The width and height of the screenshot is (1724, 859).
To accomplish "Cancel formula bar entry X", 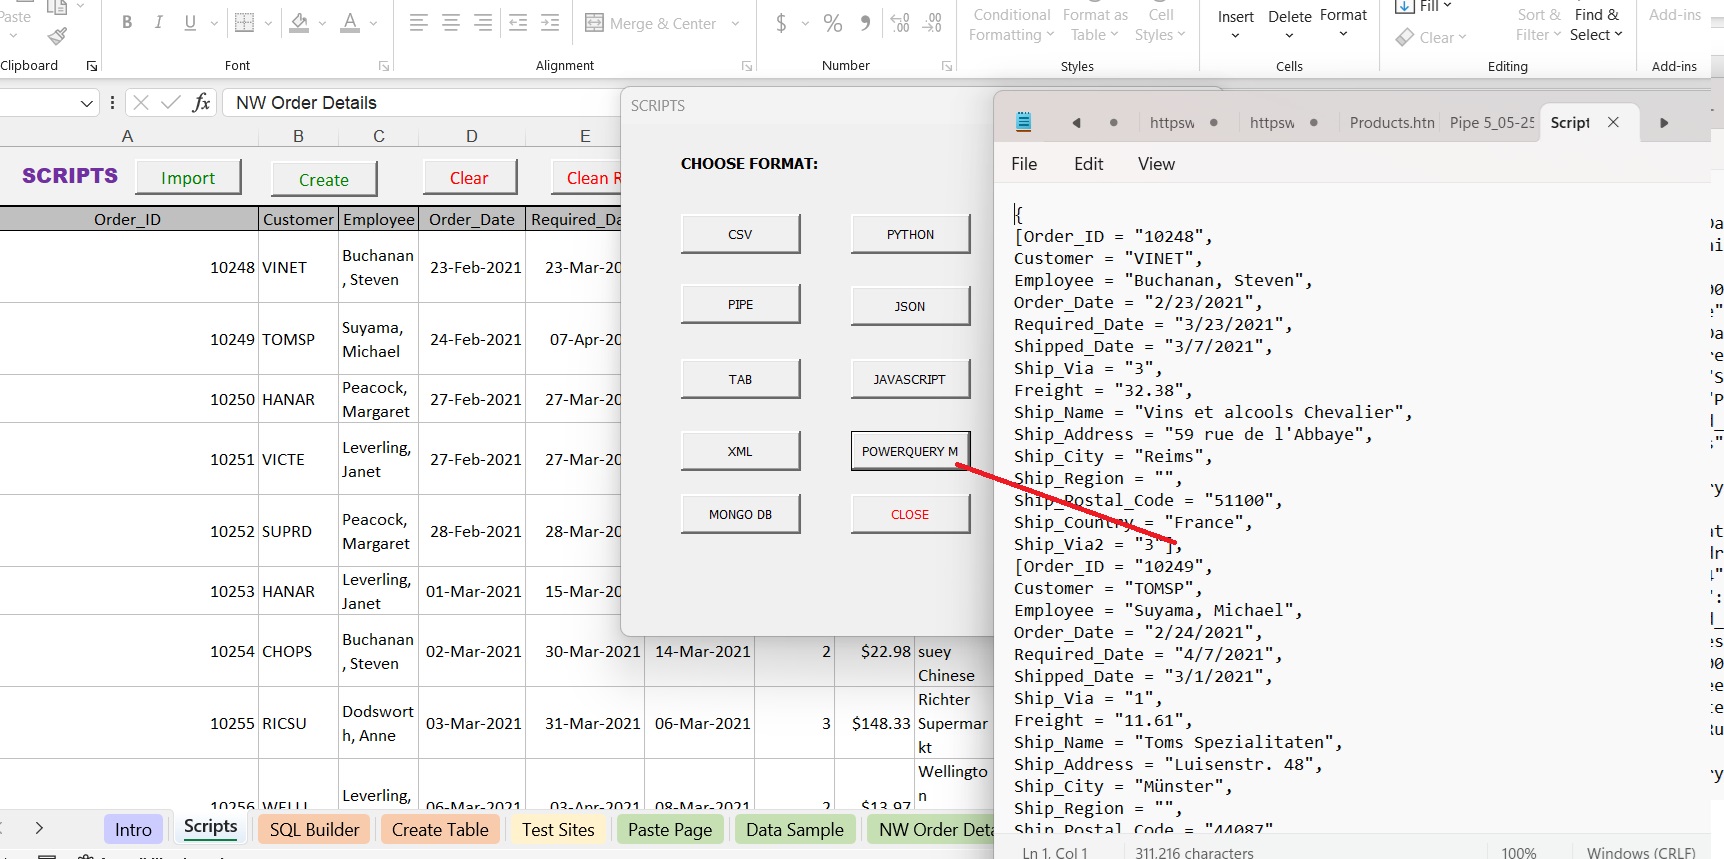I will 141,102.
